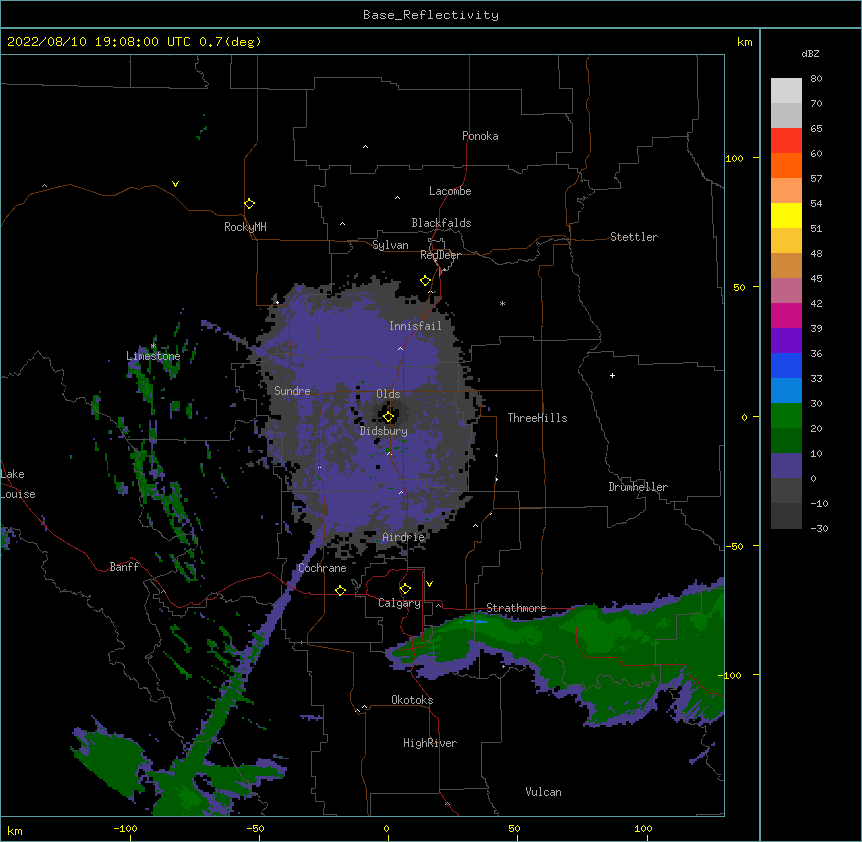Viewport: 862px width, 842px height.
Task: Click the 100 tick on the right axis
Action: point(734,158)
